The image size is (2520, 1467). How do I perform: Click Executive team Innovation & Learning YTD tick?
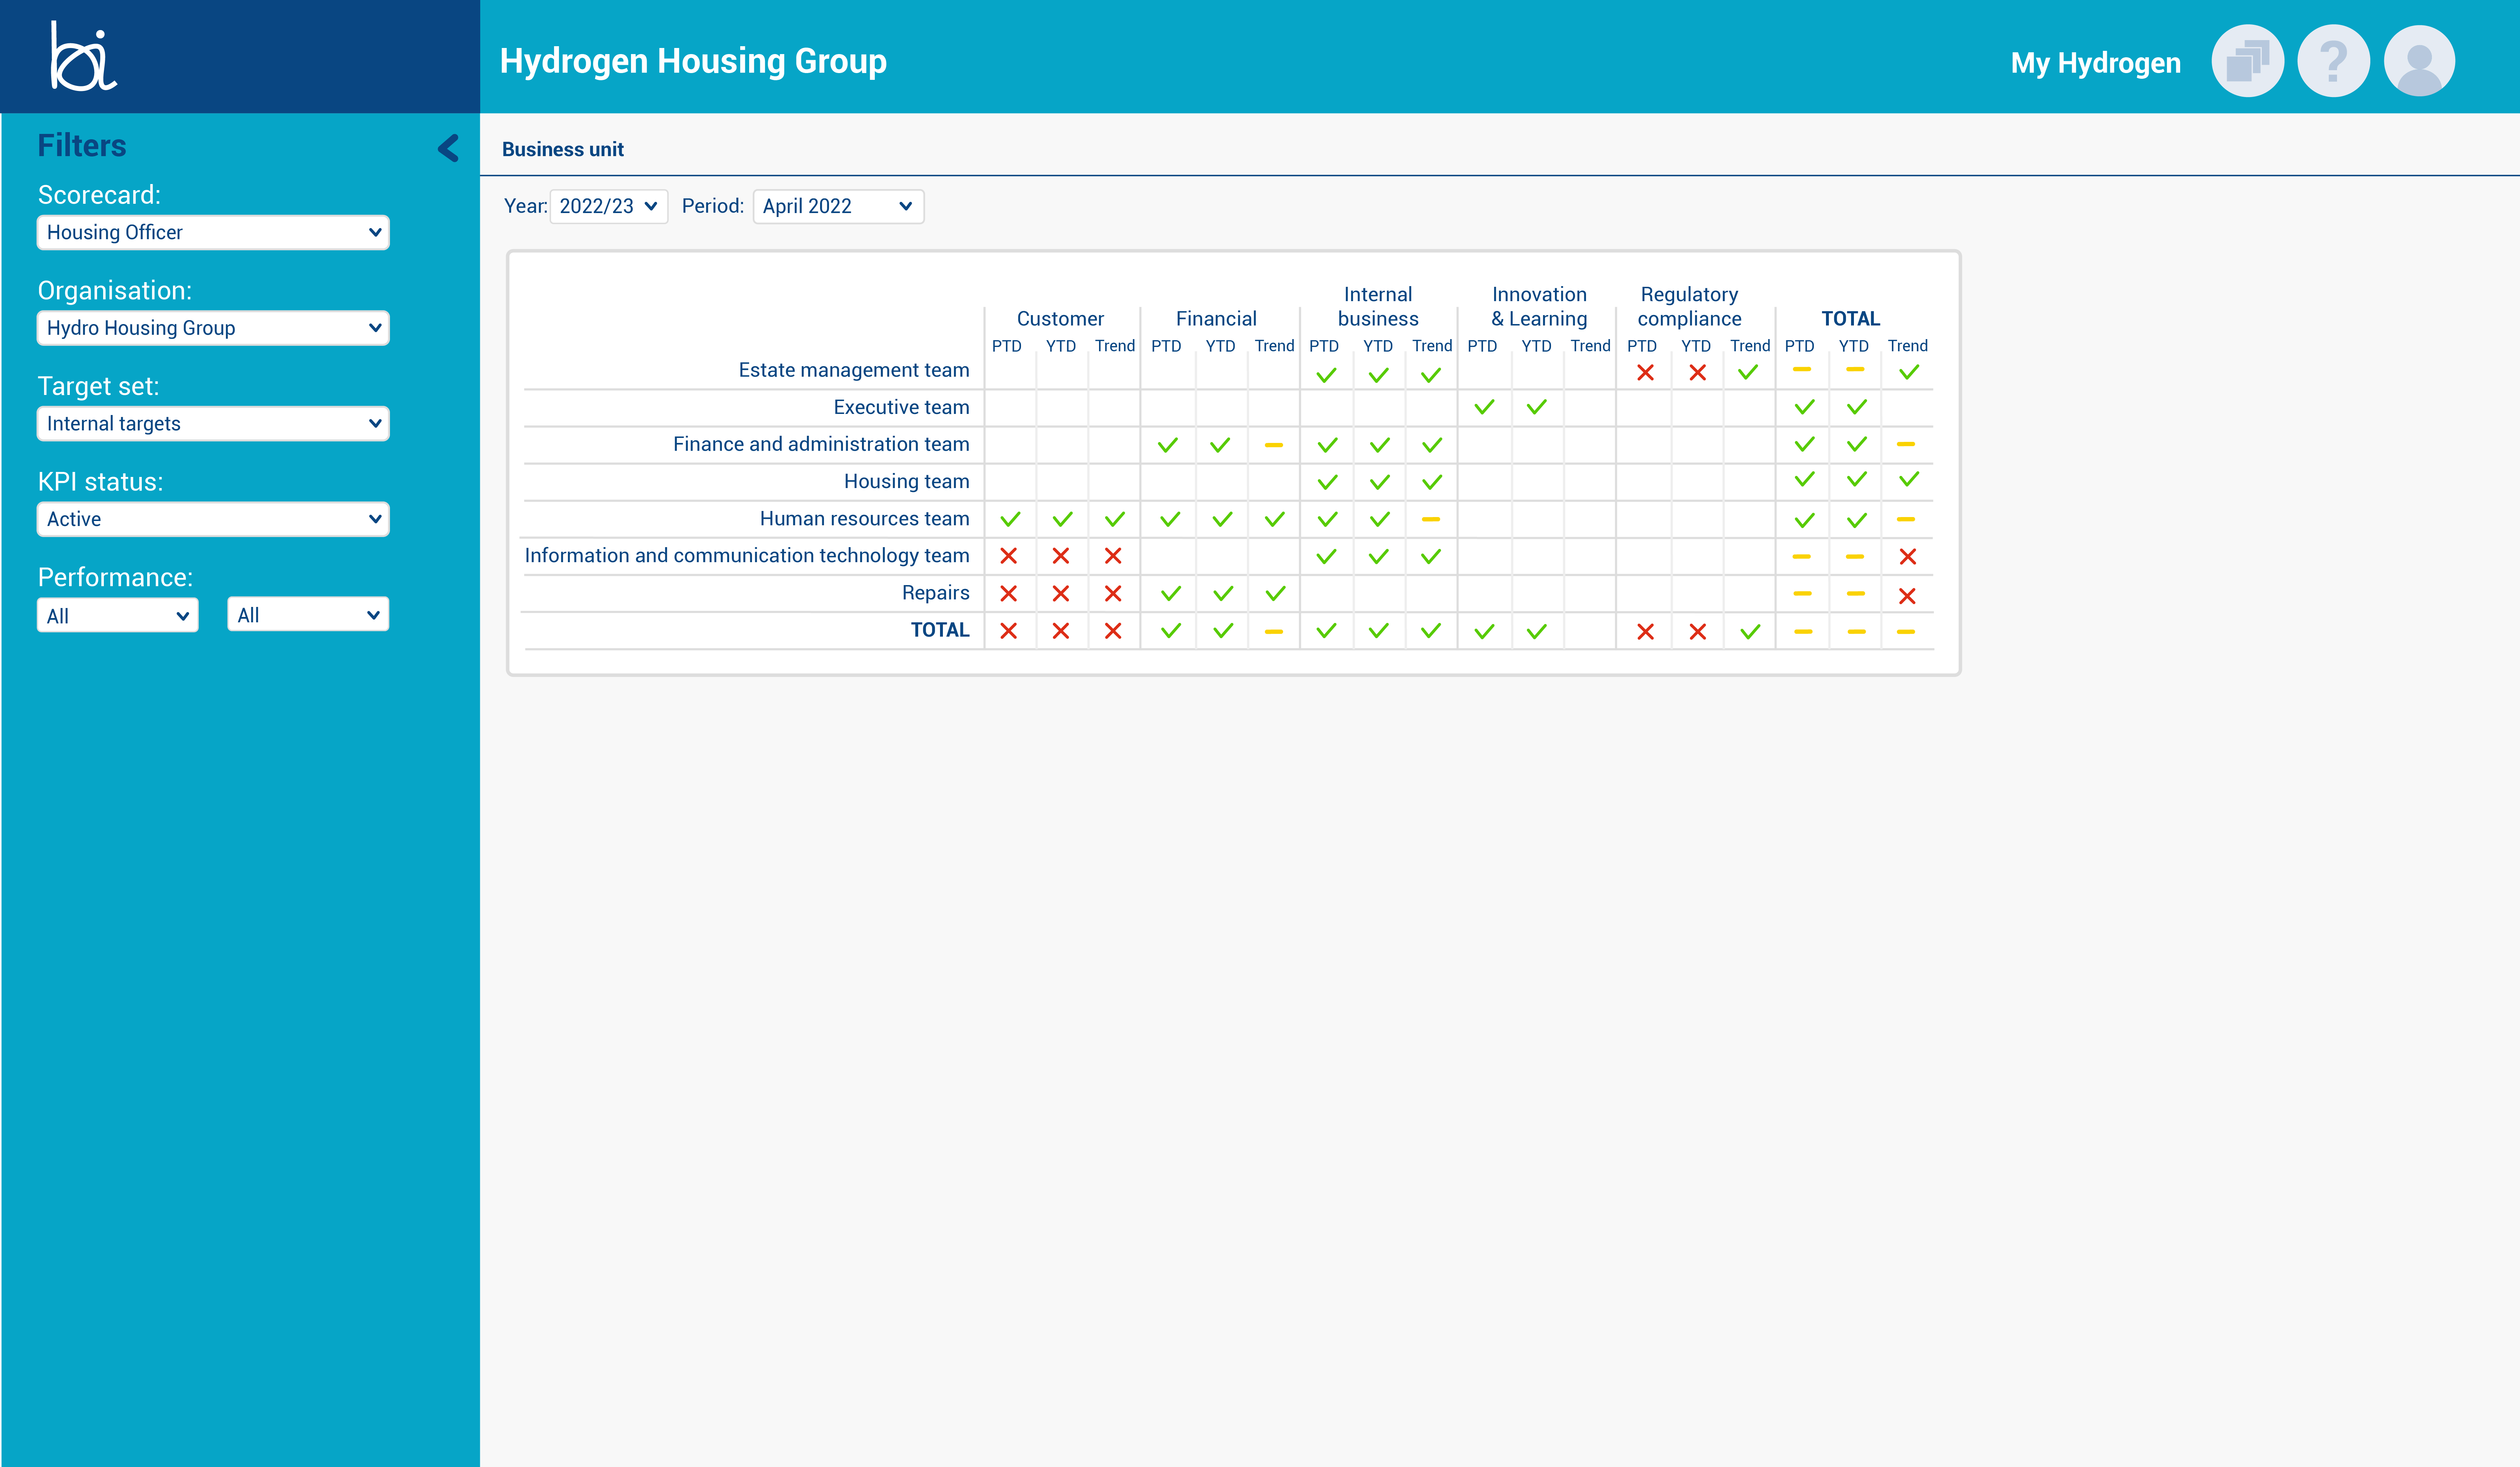1537,407
